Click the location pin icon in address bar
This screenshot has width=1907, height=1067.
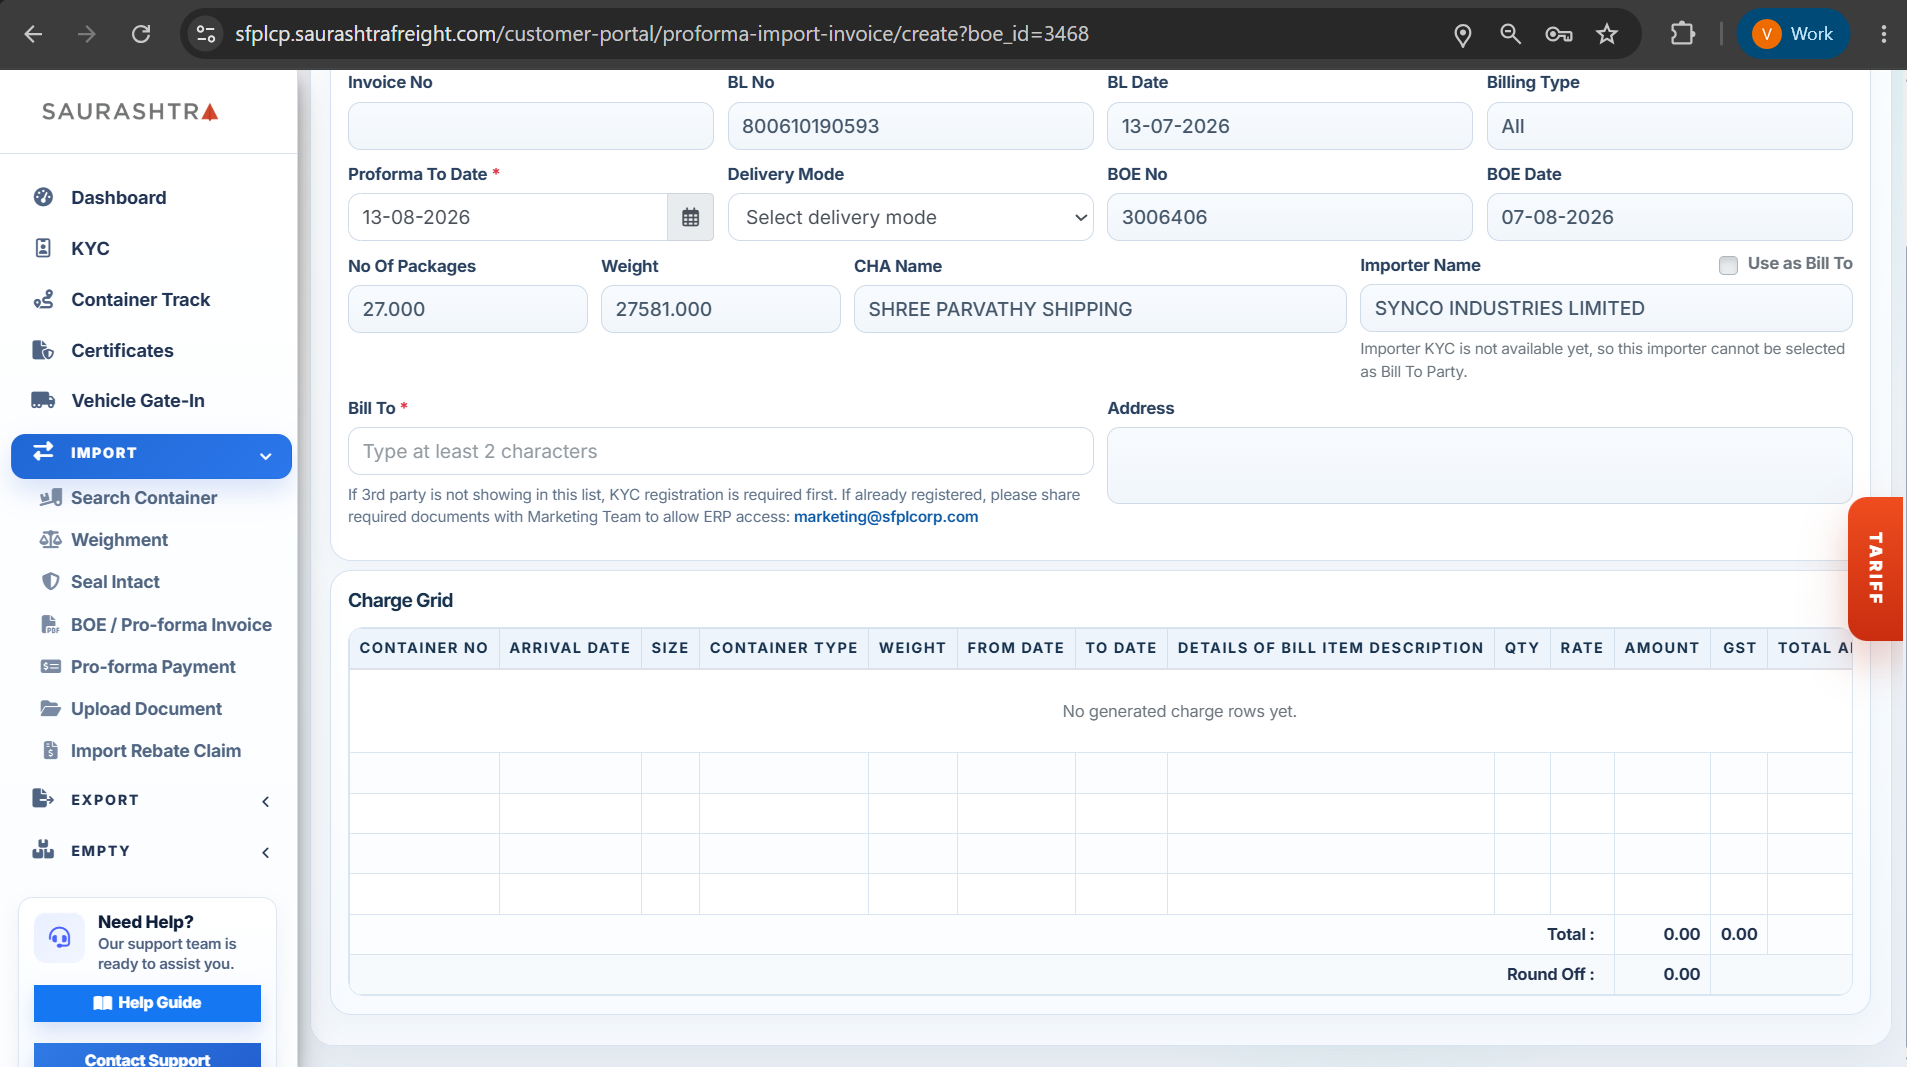[x=1462, y=35]
